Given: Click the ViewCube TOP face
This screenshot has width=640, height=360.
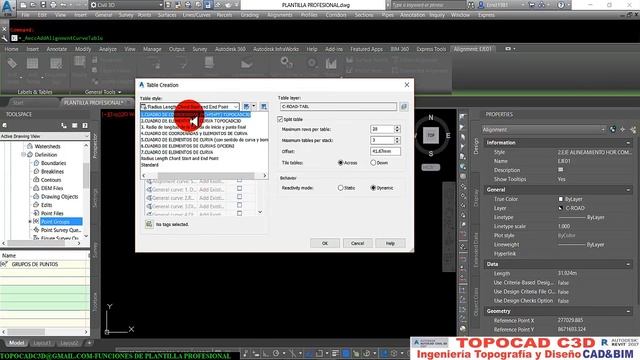Looking at the screenshot, I should click(x=431, y=135).
